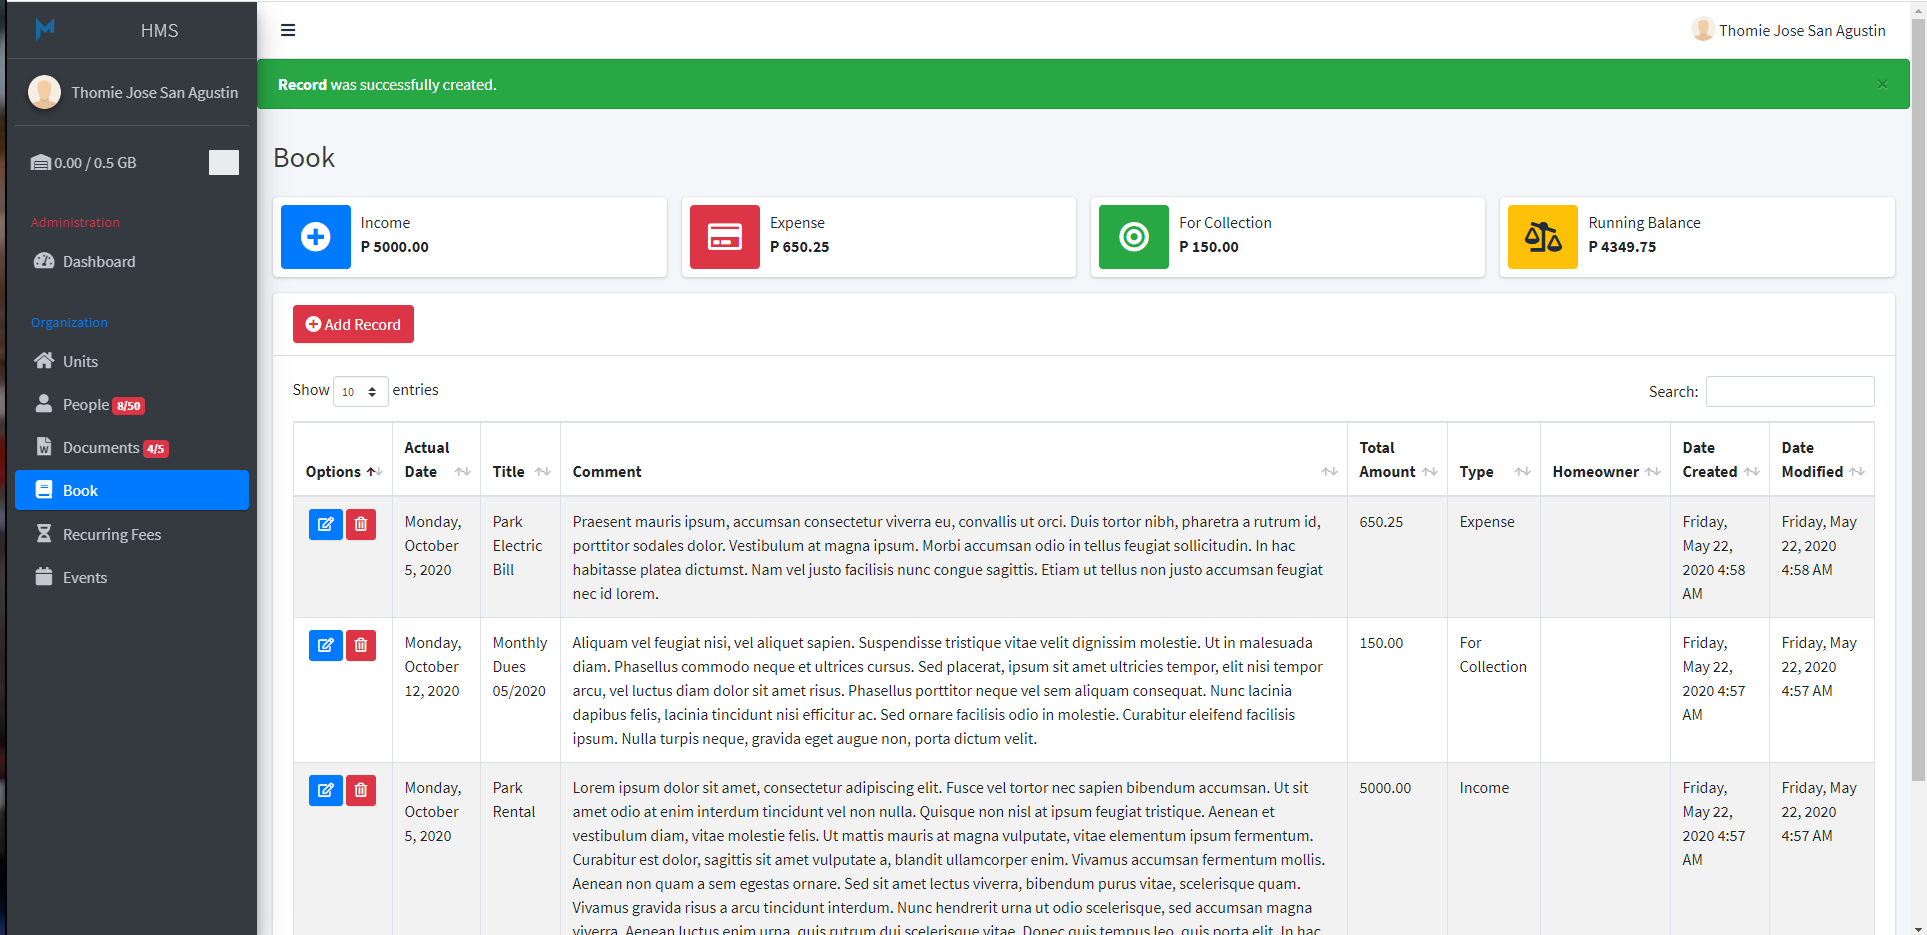Dismiss the green success notification
Image resolution: width=1927 pixels, height=935 pixels.
click(1882, 84)
